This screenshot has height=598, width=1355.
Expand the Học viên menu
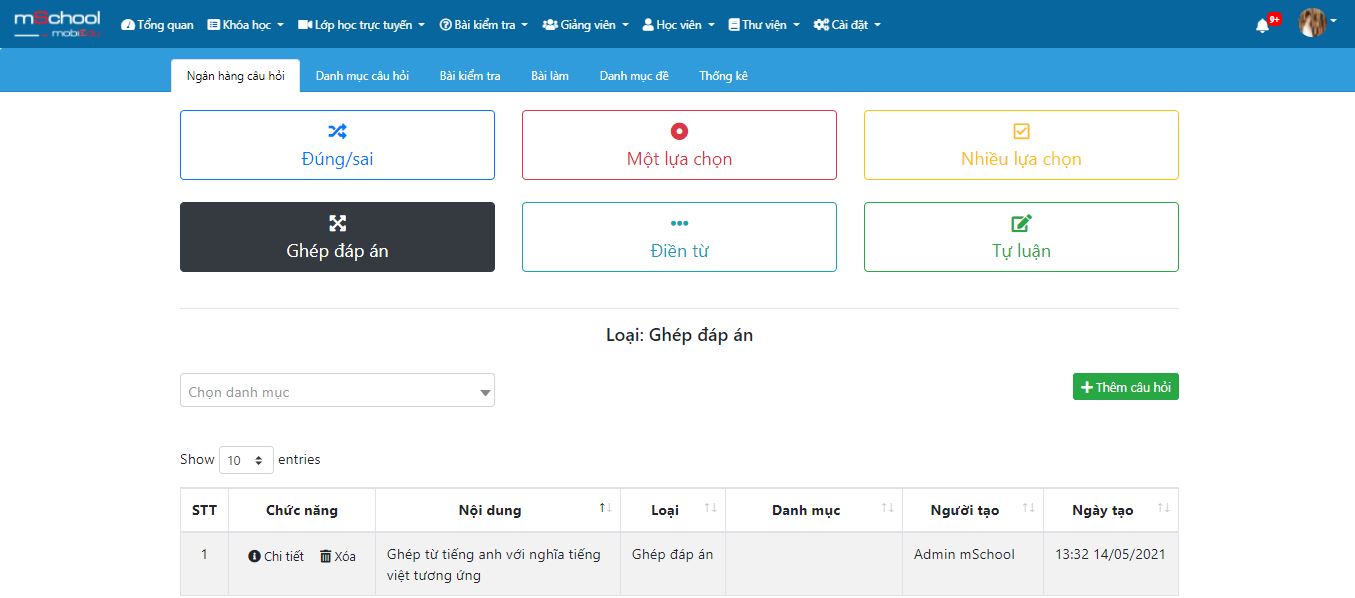click(x=679, y=25)
